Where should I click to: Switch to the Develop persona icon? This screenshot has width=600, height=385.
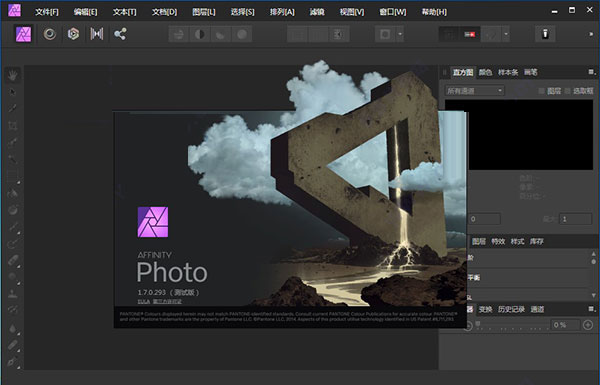[x=73, y=34]
